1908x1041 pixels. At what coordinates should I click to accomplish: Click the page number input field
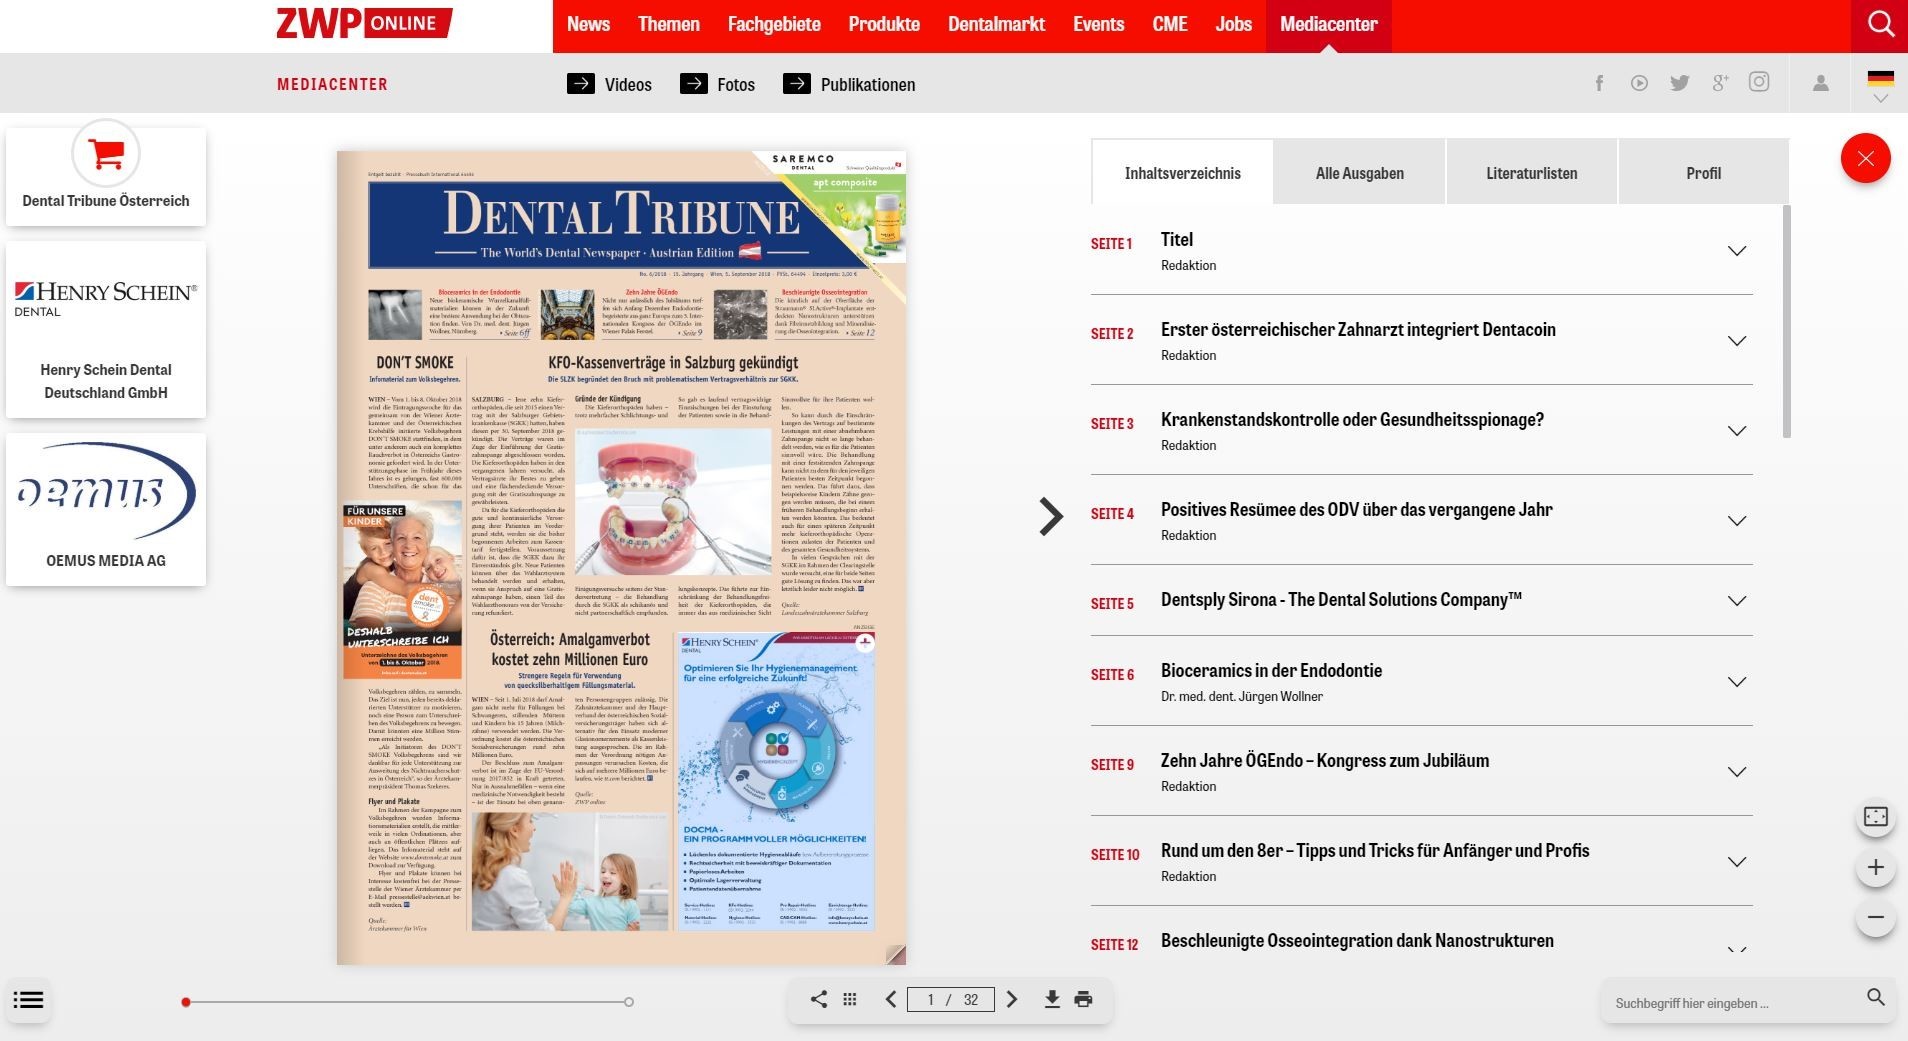pyautogui.click(x=951, y=999)
